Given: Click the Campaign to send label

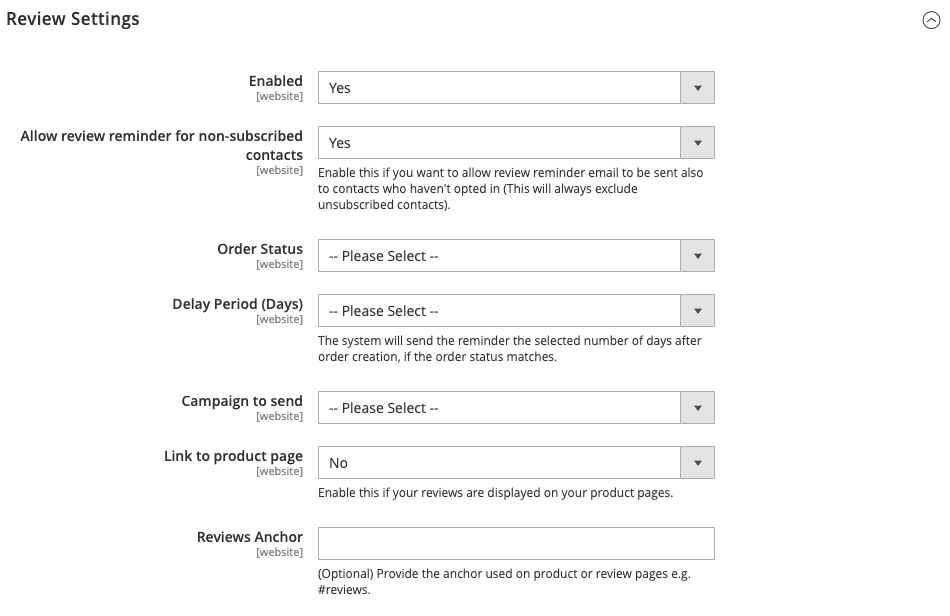Looking at the screenshot, I should pos(242,401).
